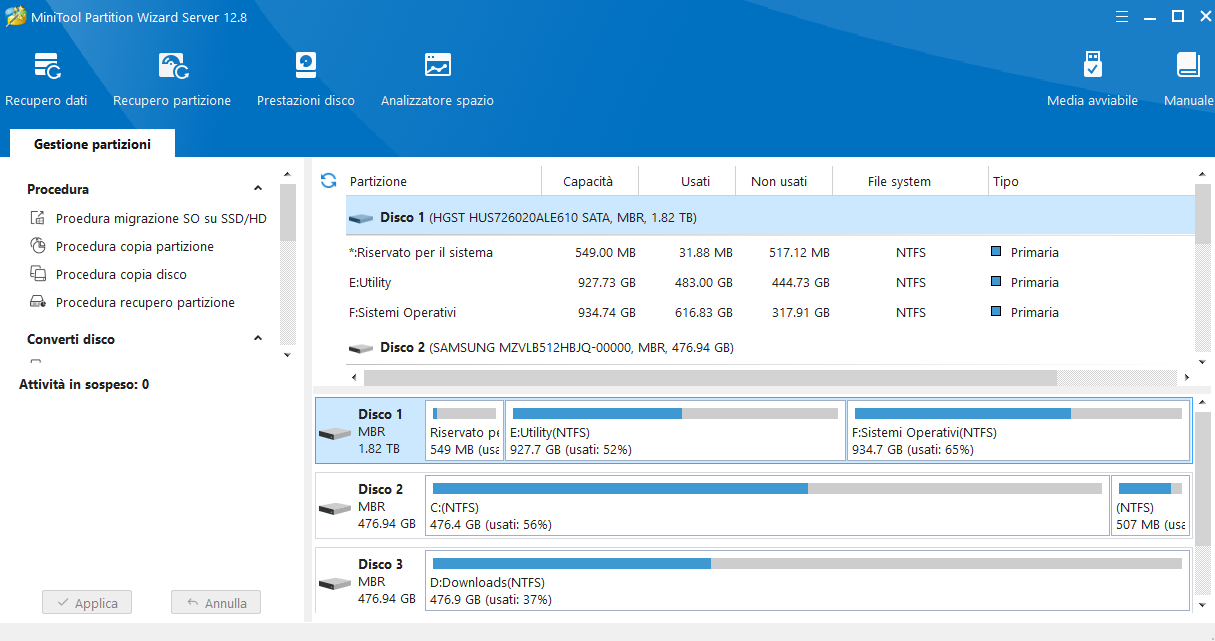This screenshot has width=1215, height=641.
Task: Start Procedura copia disco
Action: point(121,274)
